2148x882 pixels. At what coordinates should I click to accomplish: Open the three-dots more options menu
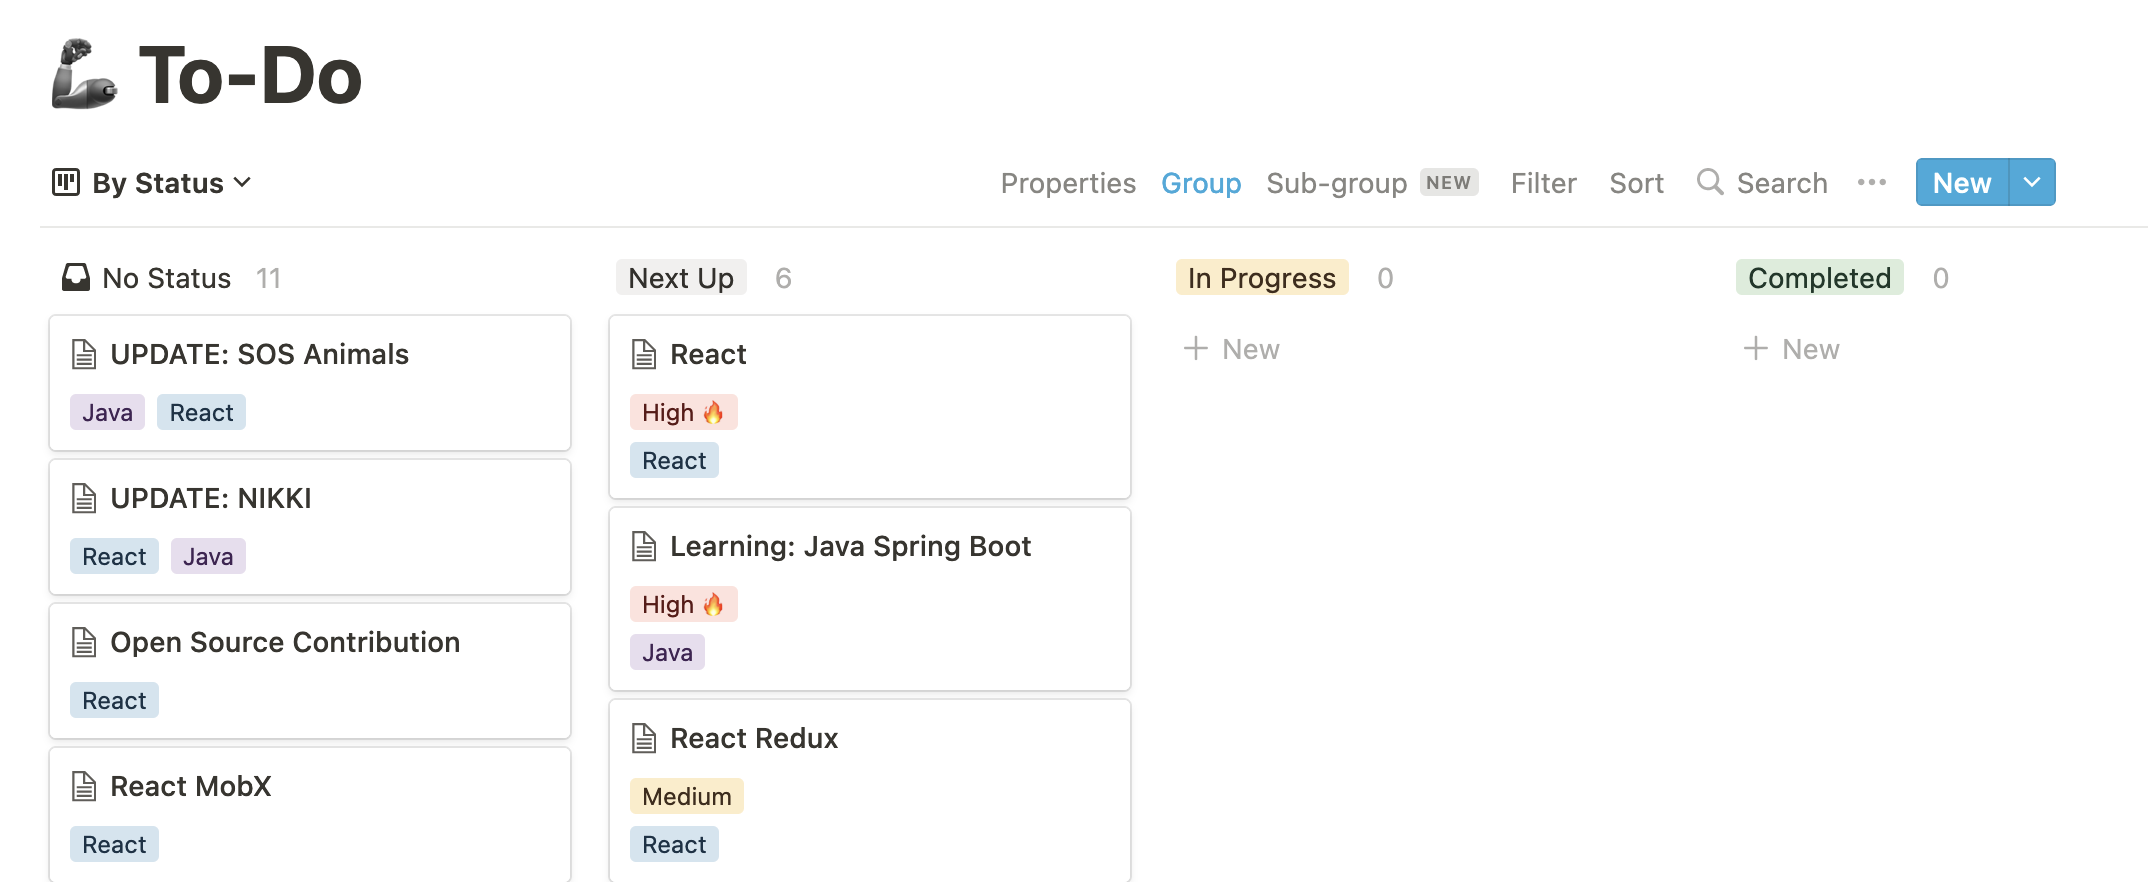click(1871, 182)
